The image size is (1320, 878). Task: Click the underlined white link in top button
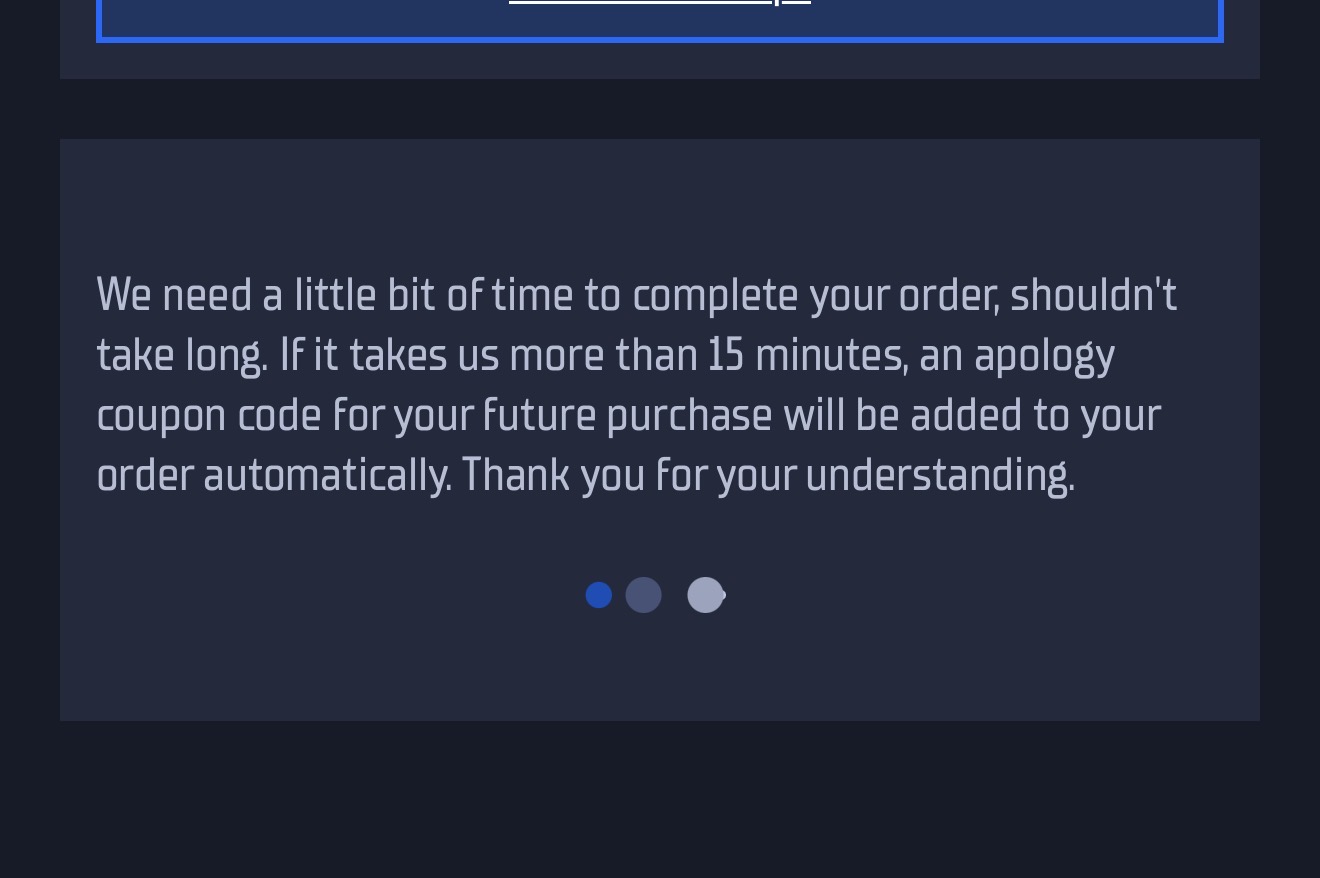tap(659, 3)
